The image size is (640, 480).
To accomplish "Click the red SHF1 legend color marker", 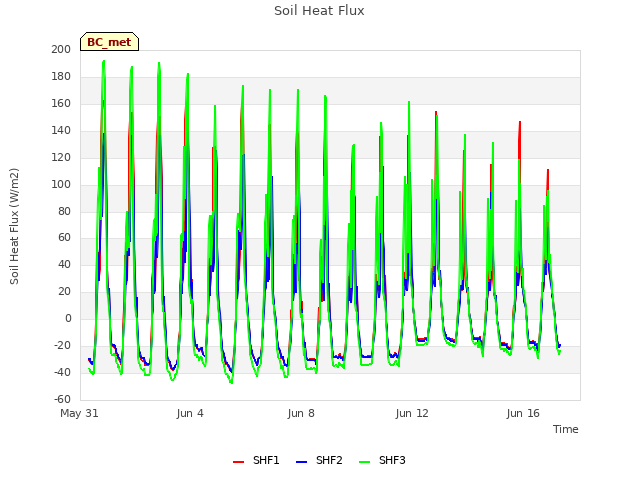I will (x=238, y=462).
